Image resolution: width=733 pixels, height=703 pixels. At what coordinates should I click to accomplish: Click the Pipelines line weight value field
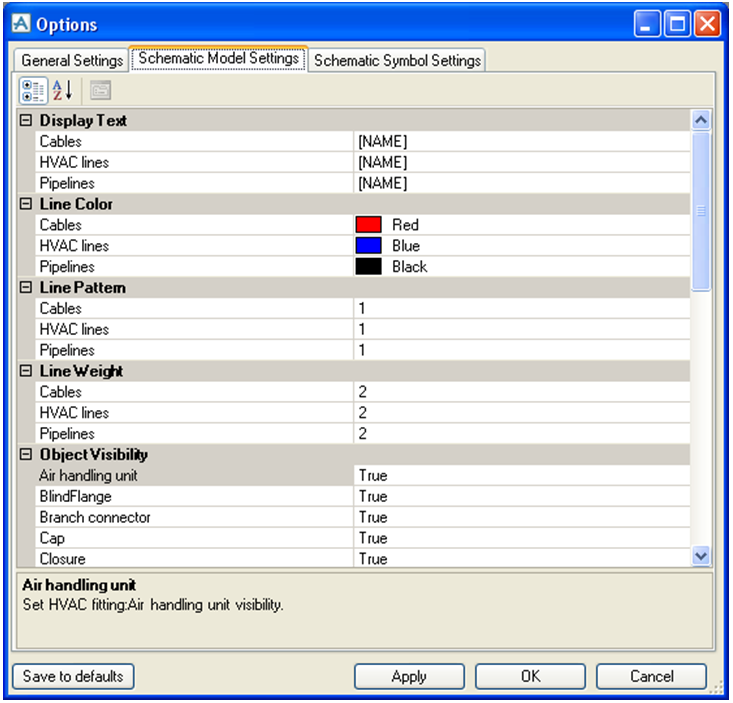coord(520,434)
